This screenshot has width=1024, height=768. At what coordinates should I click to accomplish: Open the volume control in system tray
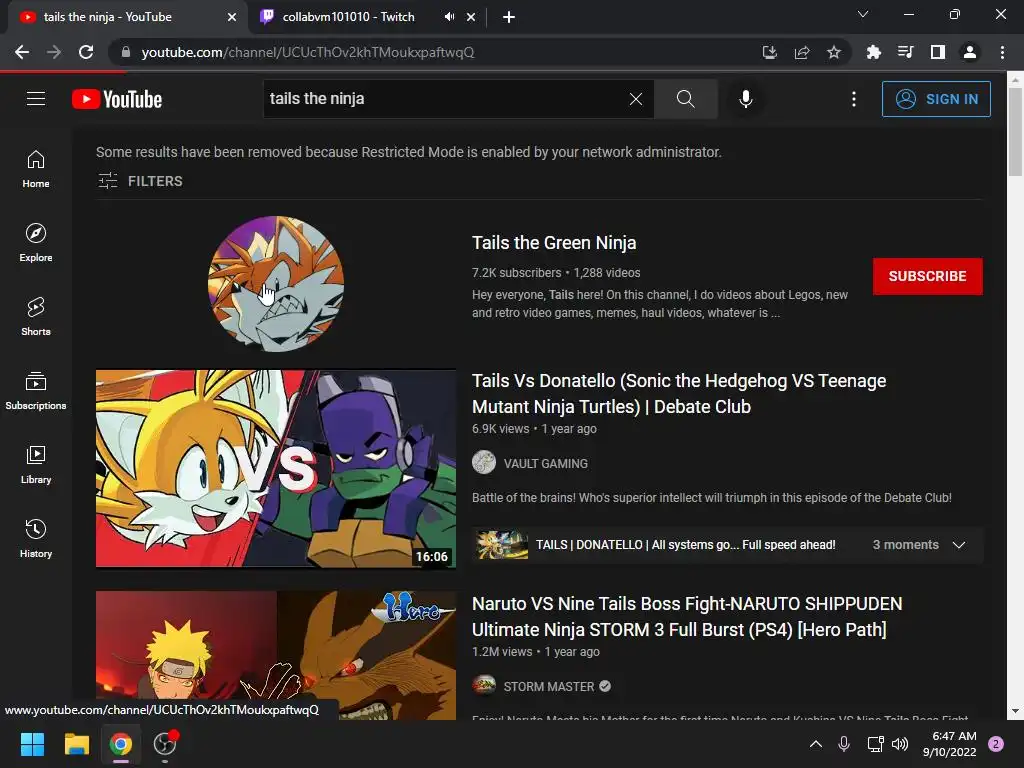point(900,744)
